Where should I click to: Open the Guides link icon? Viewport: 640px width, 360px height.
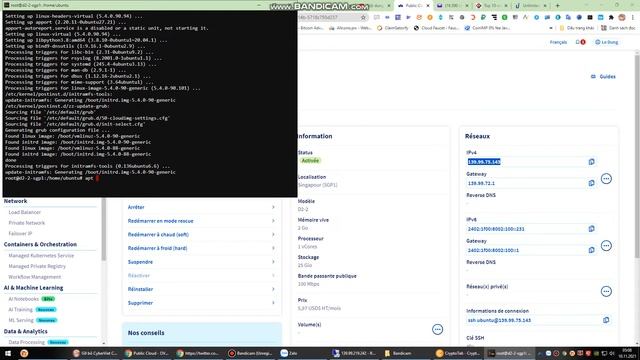point(593,76)
